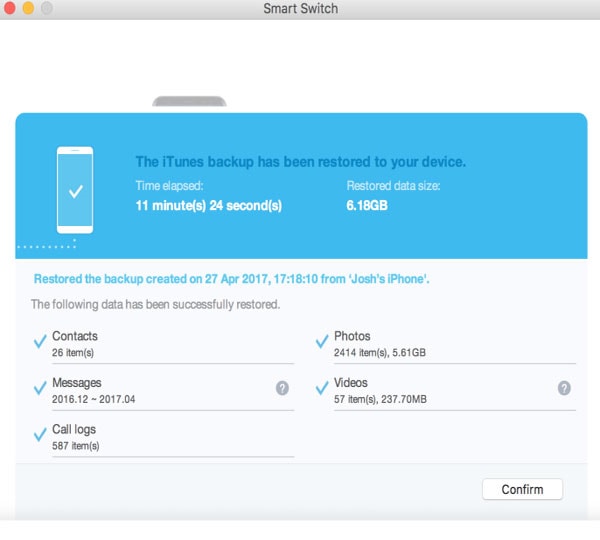
Task: Click the 'Time elapsed:' label
Action: tap(170, 186)
